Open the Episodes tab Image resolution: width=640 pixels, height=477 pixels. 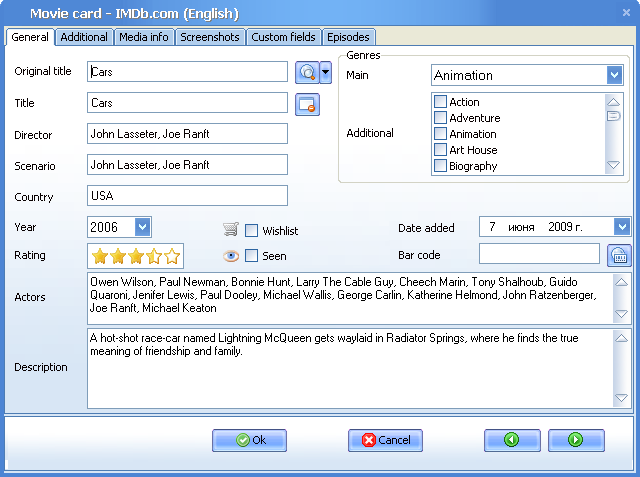point(348,37)
